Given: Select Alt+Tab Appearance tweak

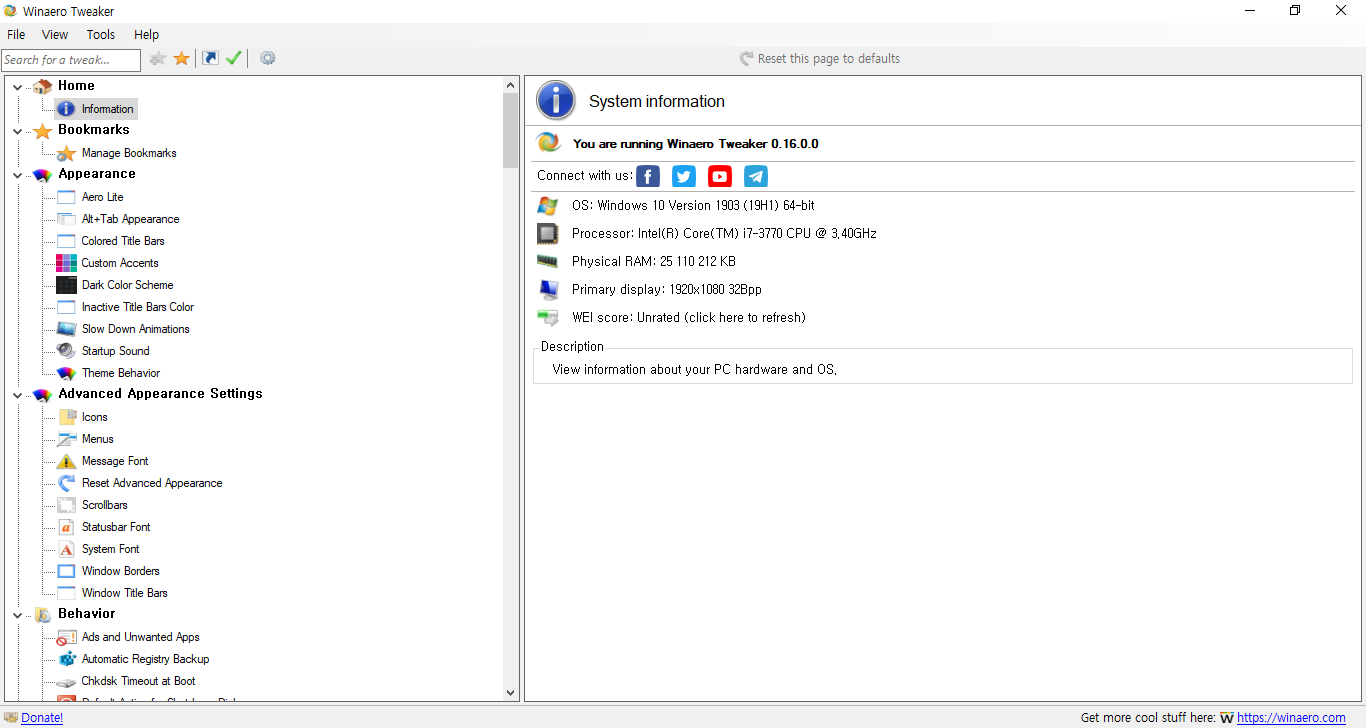Looking at the screenshot, I should 130,219.
